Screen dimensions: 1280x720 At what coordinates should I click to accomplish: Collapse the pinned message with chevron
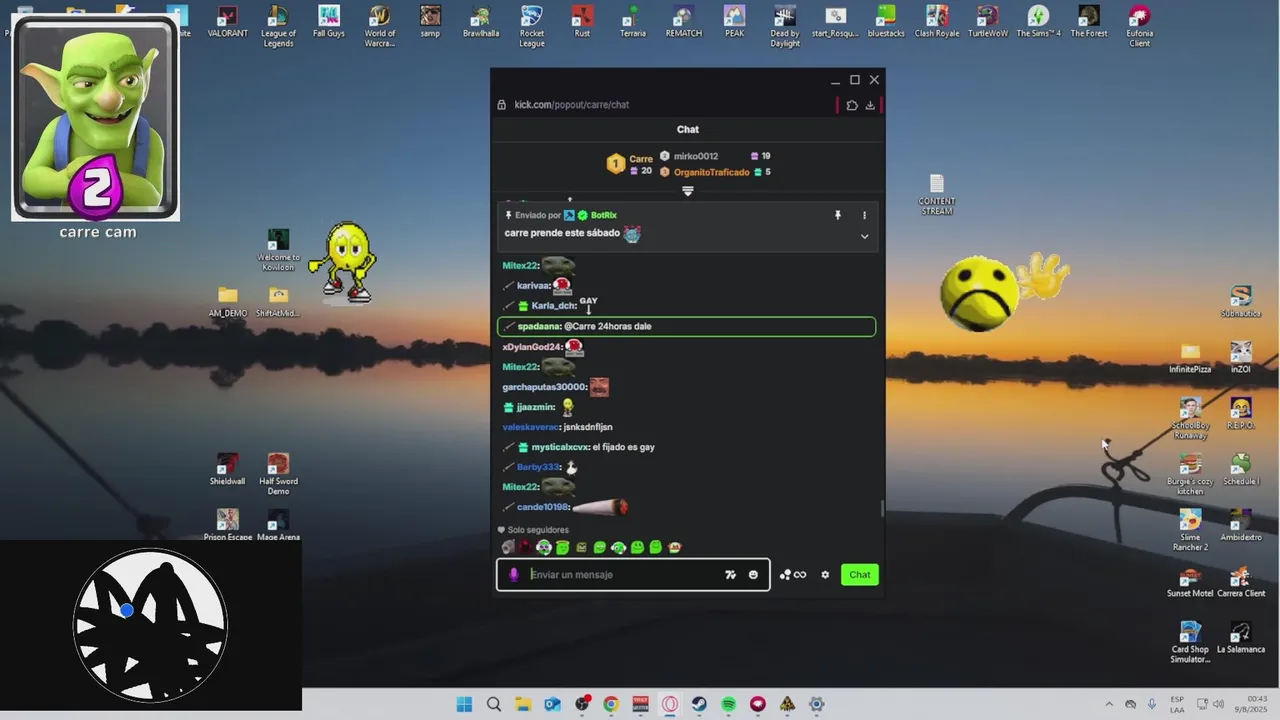(864, 237)
